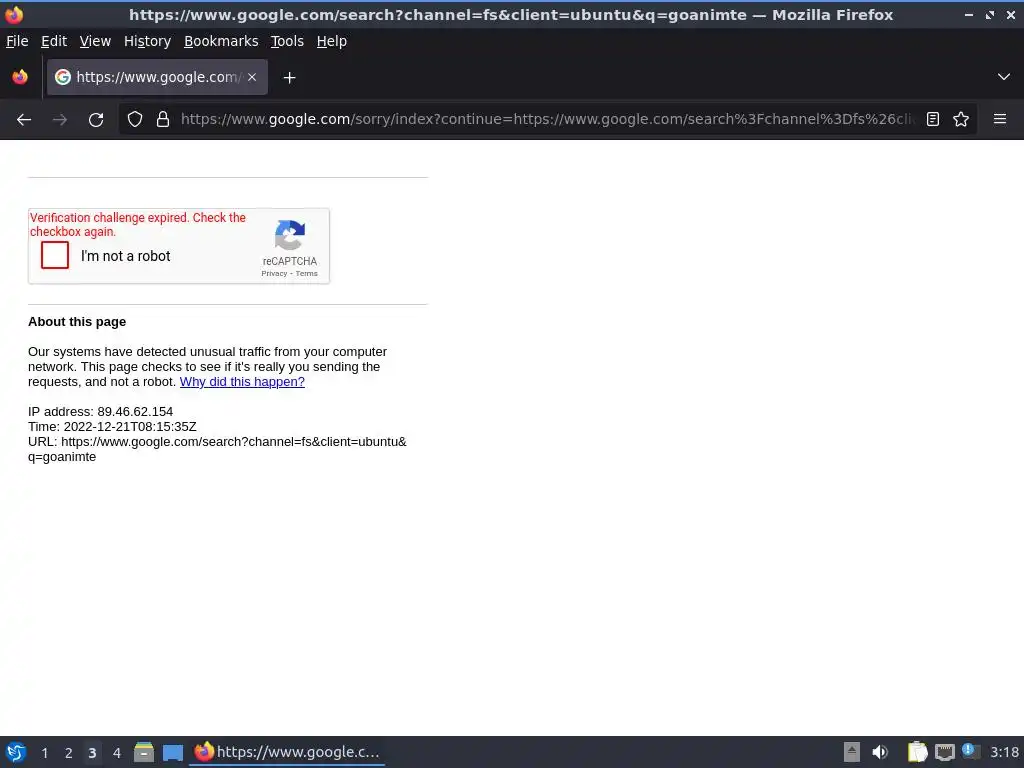The height and width of the screenshot is (768, 1024).
Task: Open the View menu
Action: (x=95, y=41)
